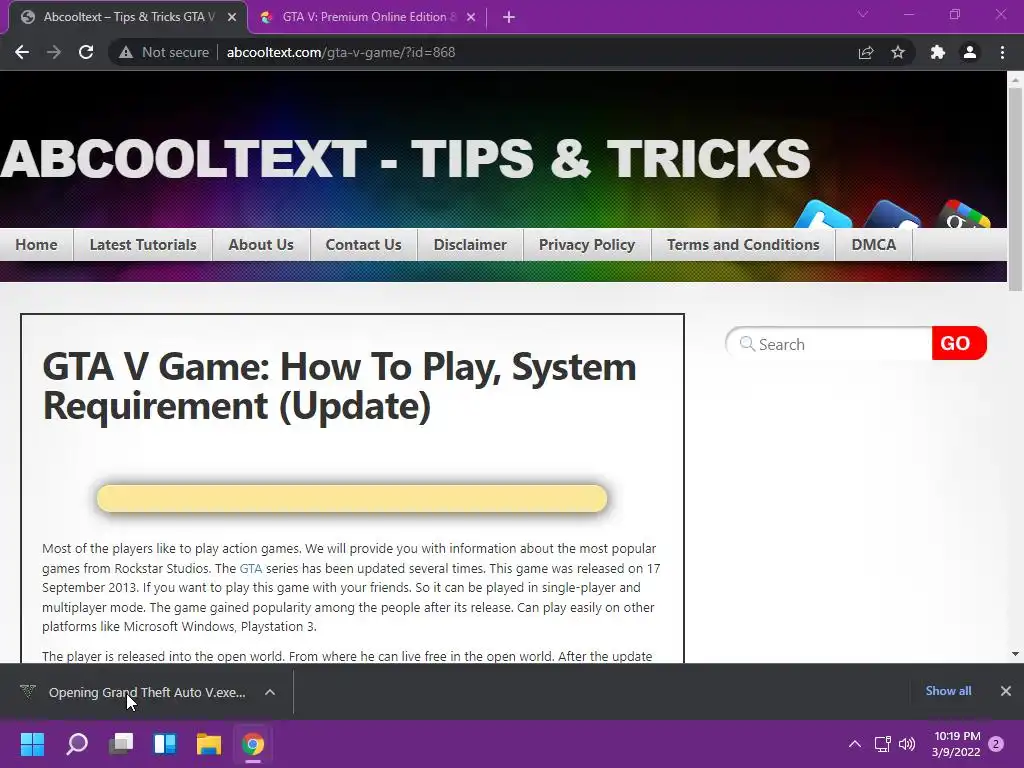
Task: Open the tab search dropdown arrow
Action: click(x=863, y=14)
